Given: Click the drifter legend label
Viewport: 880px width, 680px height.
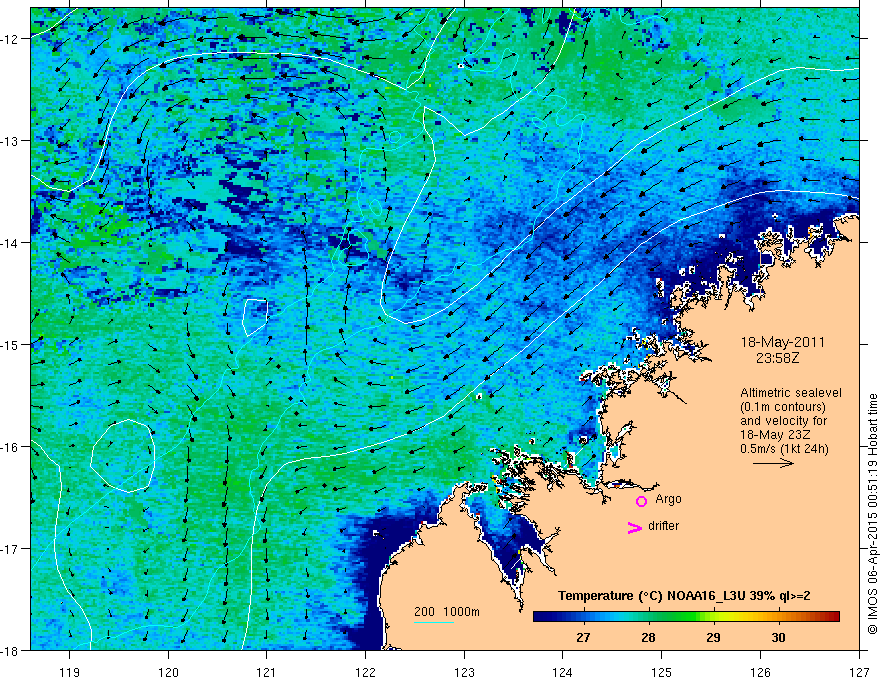Looking at the screenshot, I should coord(663,526).
